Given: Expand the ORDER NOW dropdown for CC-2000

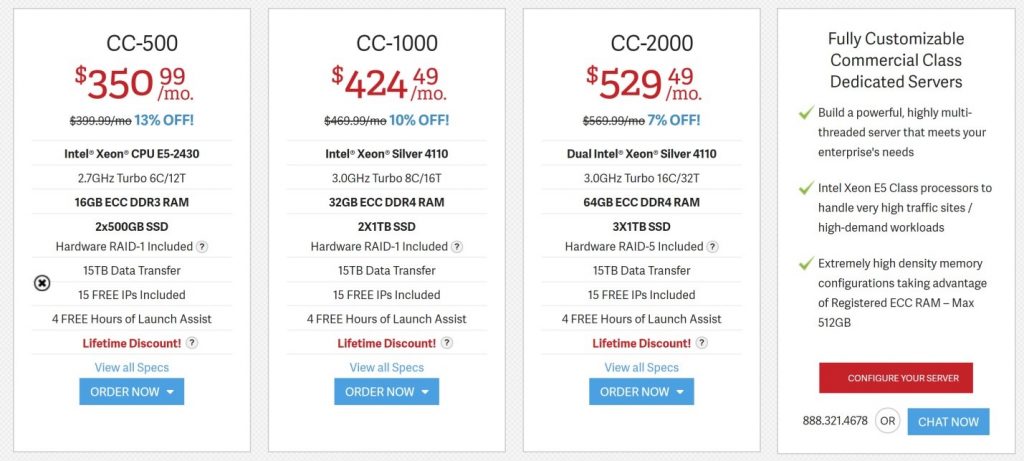Looking at the screenshot, I should click(641, 392).
